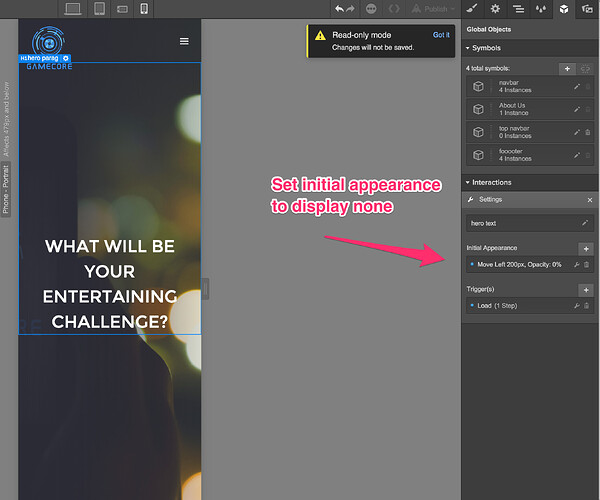The width and height of the screenshot is (600, 500).
Task: Switch to phone portrait view
Action: tap(144, 8)
